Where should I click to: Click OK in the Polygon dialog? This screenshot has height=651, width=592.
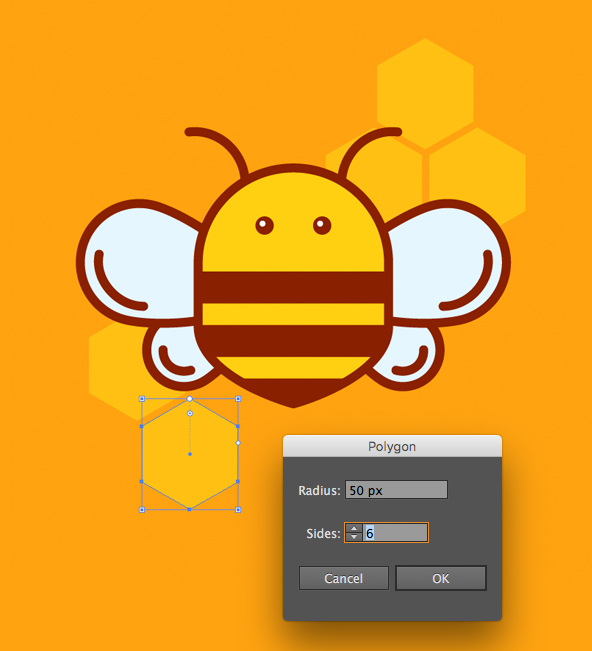point(440,578)
